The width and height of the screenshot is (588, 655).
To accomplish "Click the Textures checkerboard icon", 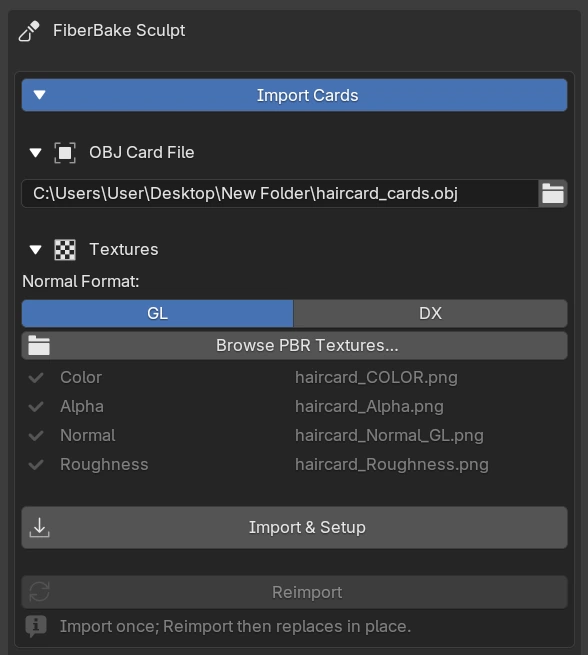I will click(65, 250).
